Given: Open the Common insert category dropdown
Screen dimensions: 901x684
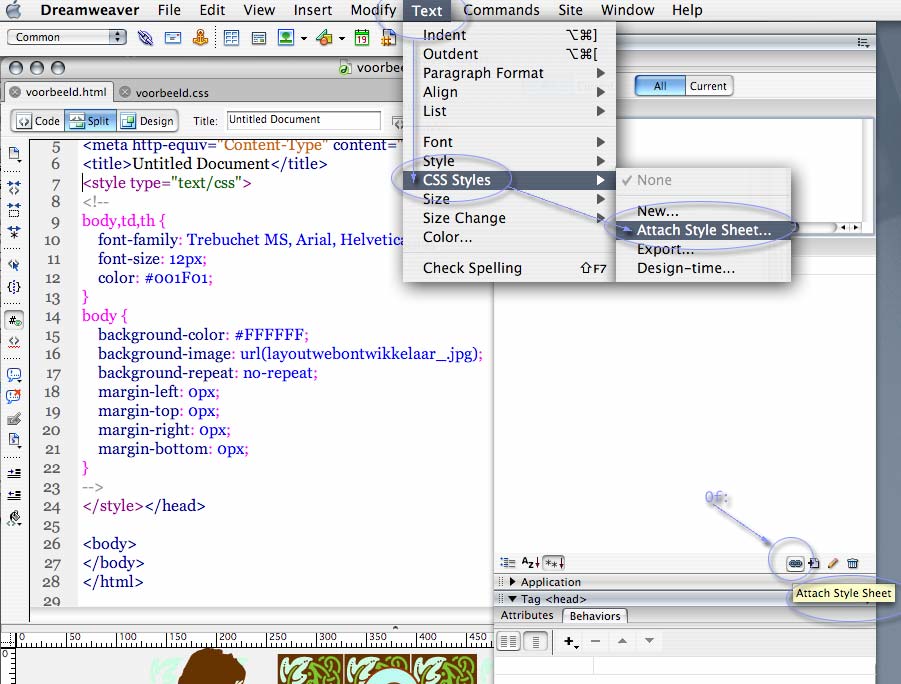Looking at the screenshot, I should point(67,37).
